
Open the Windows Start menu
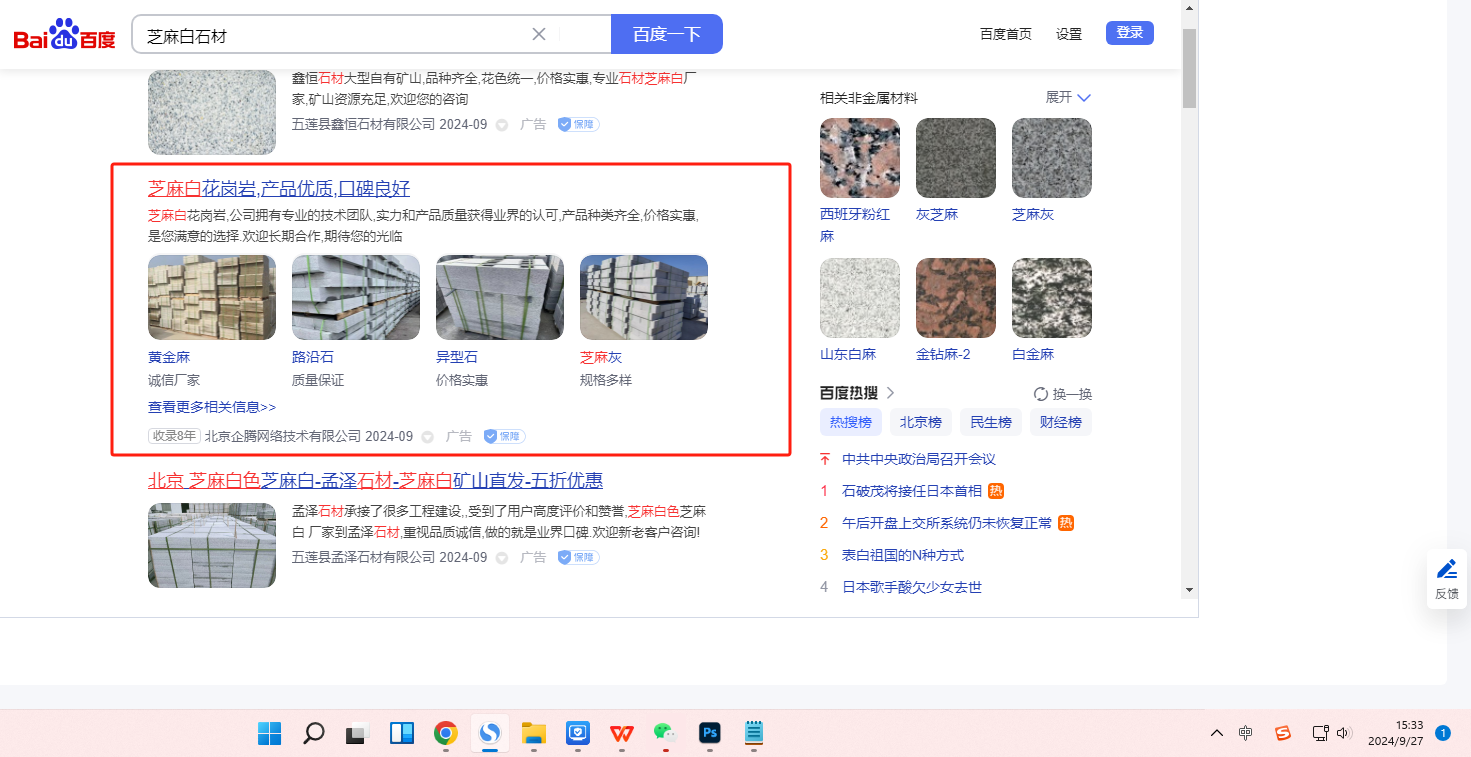(x=269, y=733)
